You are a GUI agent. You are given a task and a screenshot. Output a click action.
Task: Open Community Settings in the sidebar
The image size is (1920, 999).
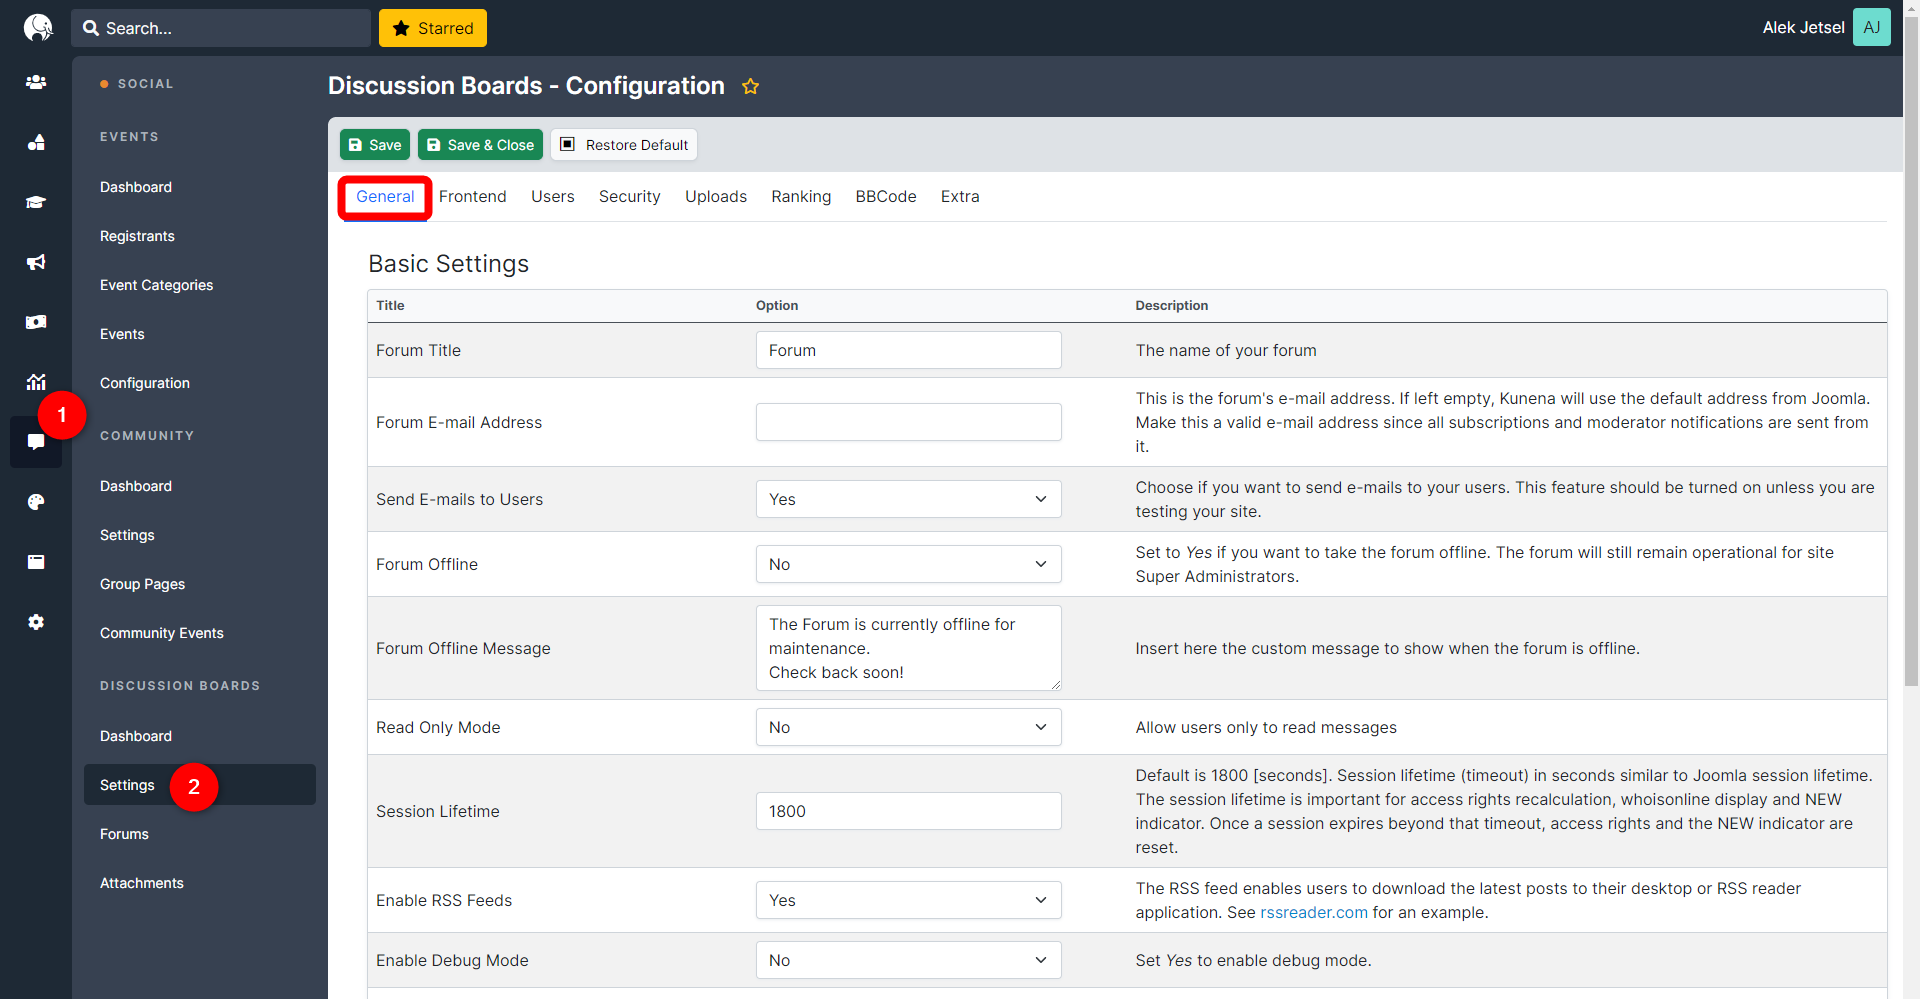tap(127, 535)
